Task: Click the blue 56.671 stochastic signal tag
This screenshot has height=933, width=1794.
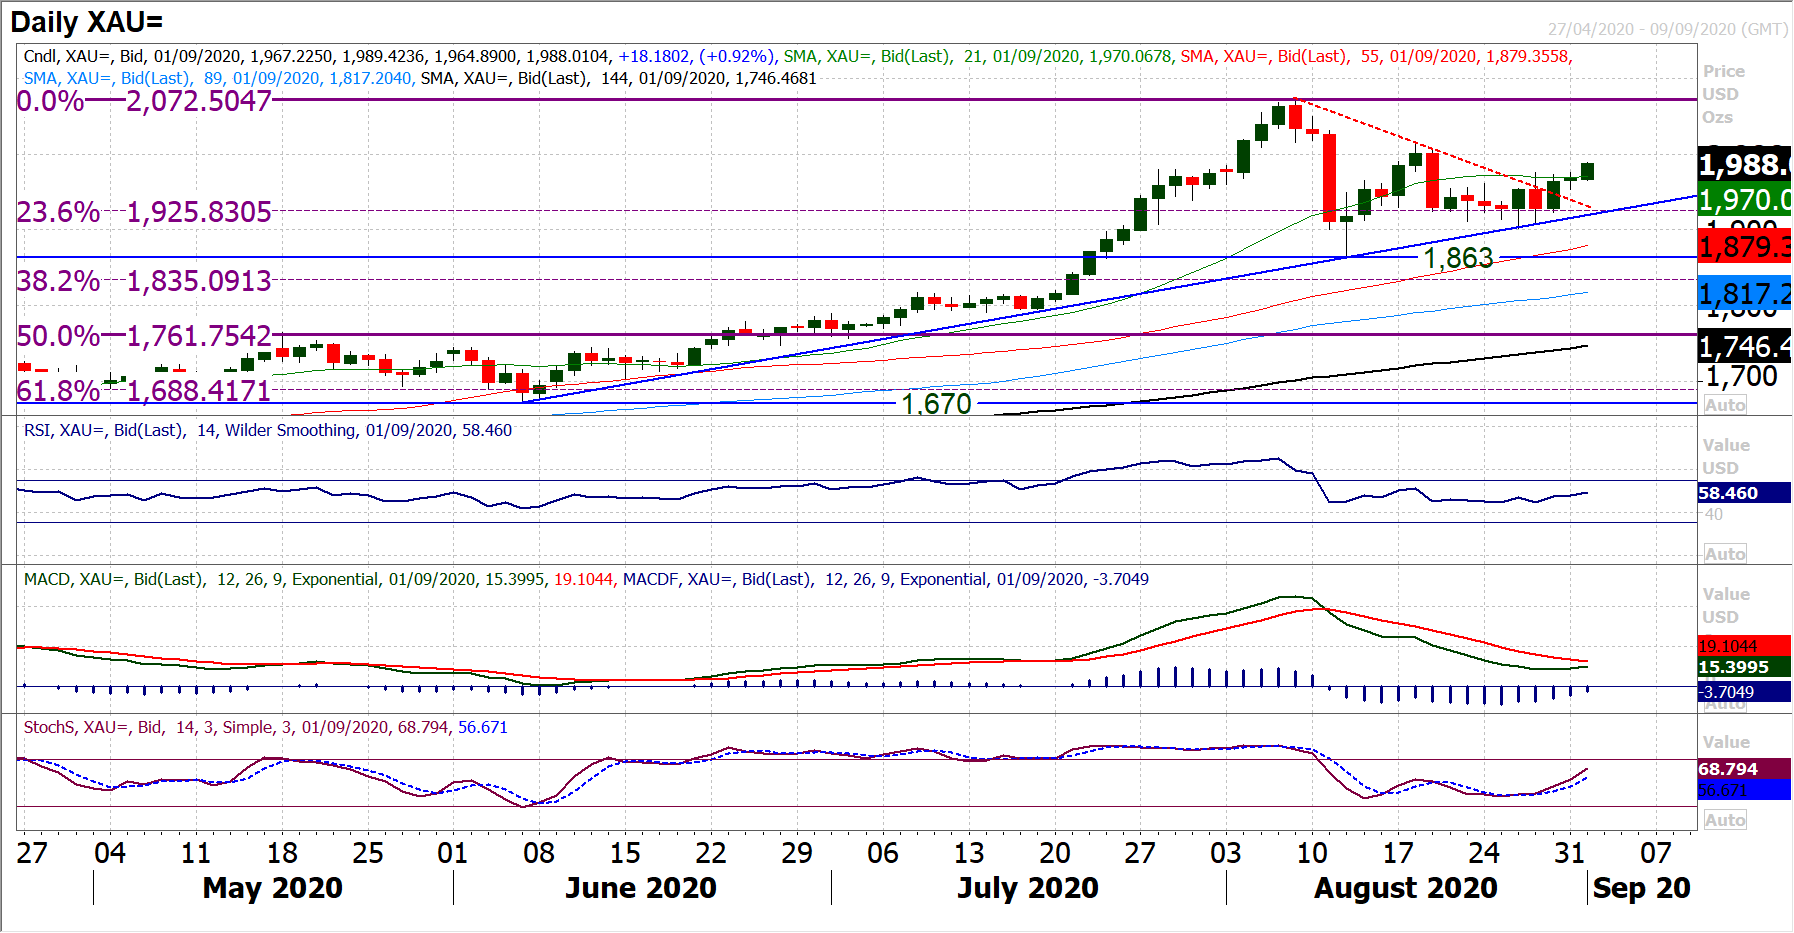Action: point(1744,790)
